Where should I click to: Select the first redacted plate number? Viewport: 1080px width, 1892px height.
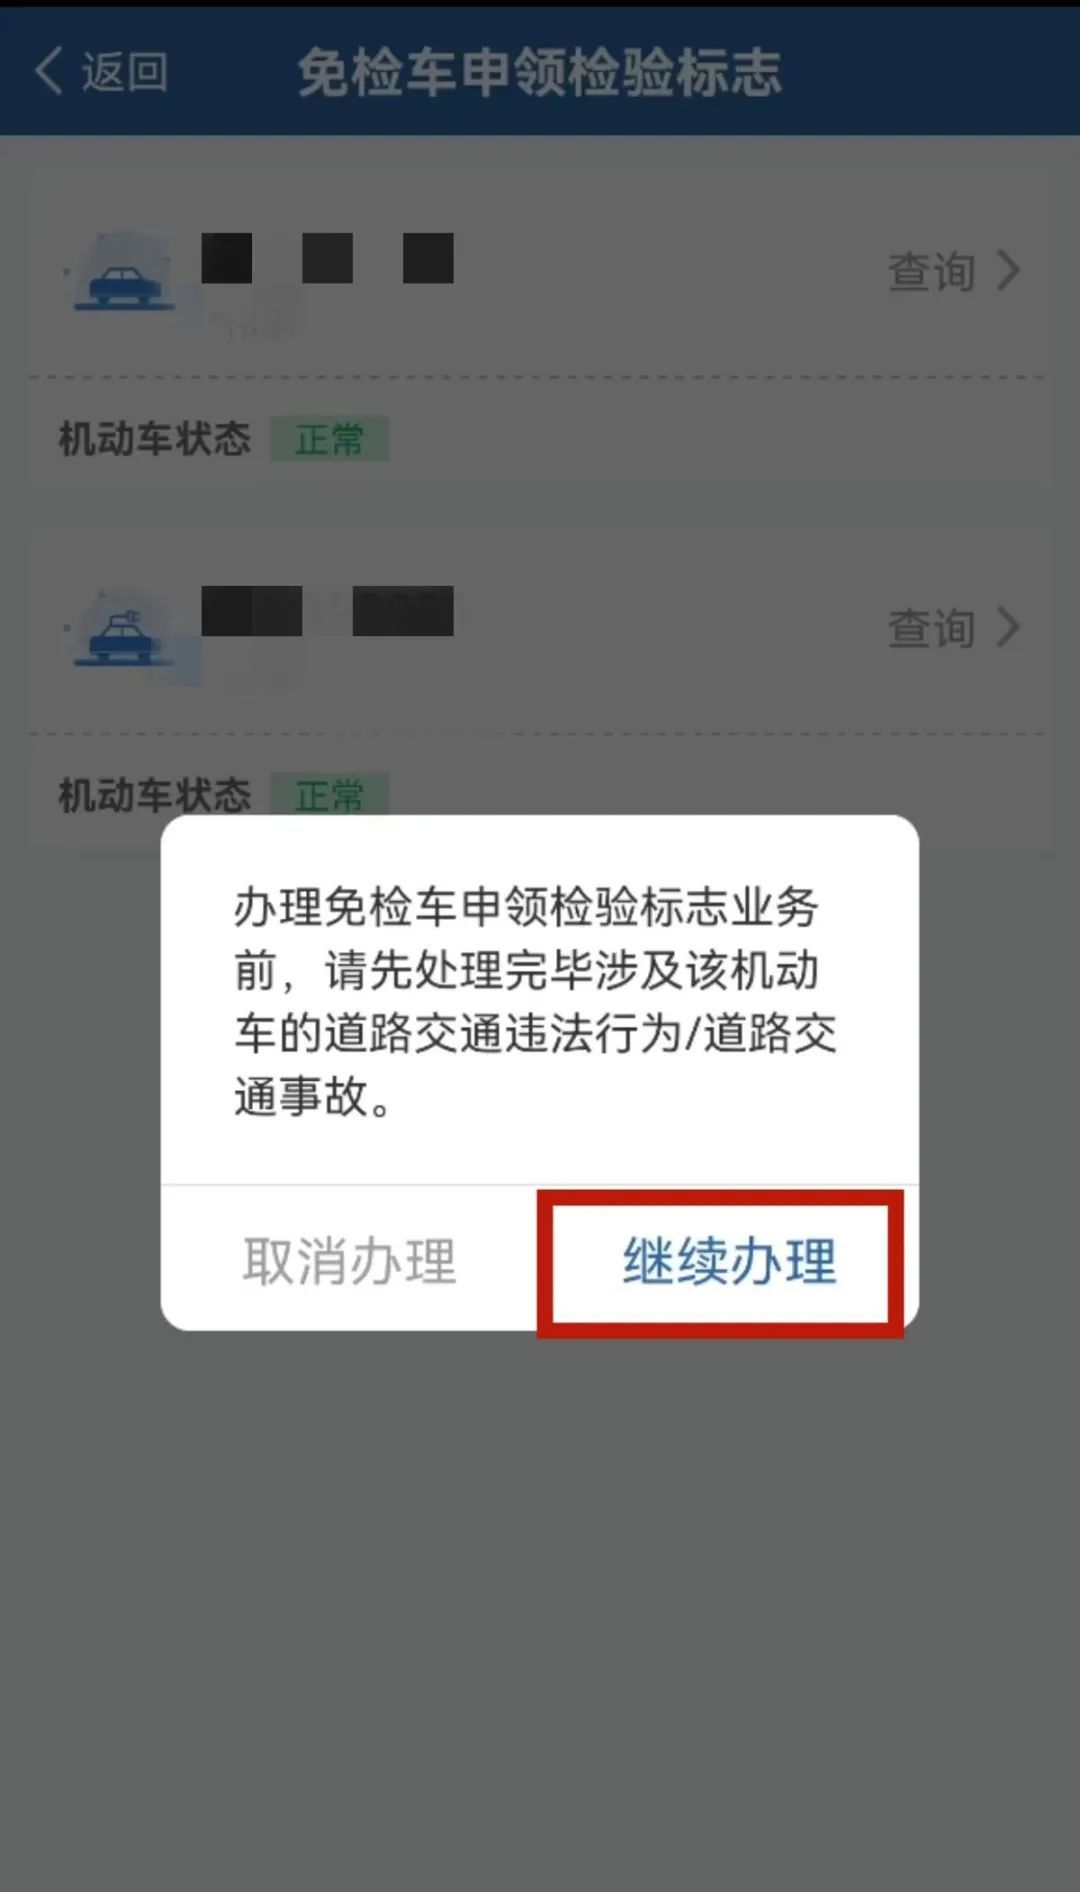327,259
